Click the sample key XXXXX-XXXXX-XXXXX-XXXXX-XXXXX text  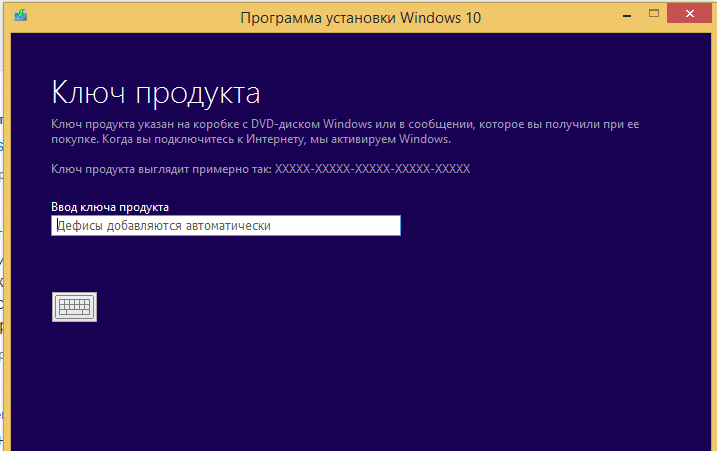point(372,169)
